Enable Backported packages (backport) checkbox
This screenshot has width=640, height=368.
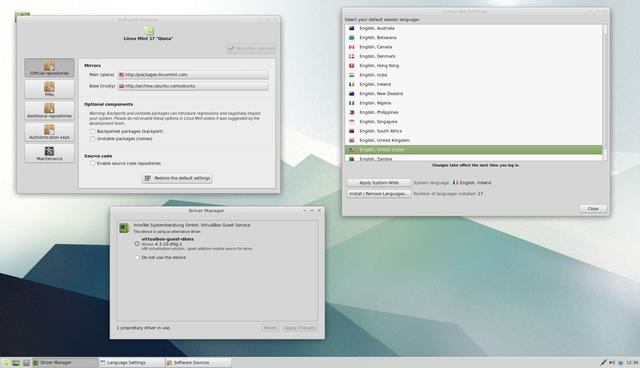tap(93, 131)
